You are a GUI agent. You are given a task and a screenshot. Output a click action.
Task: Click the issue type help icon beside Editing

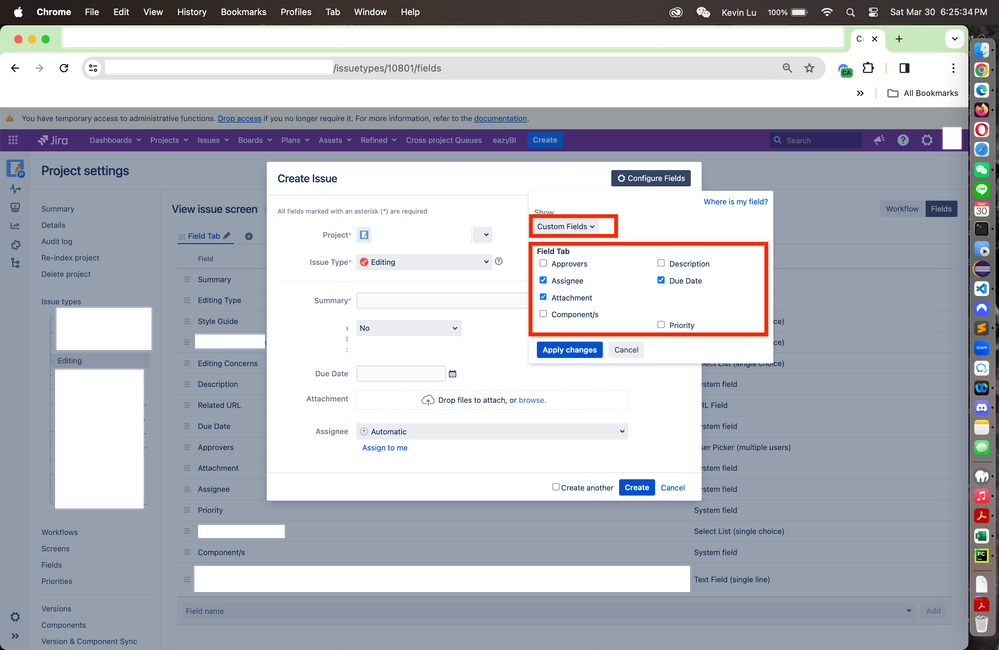(499, 261)
